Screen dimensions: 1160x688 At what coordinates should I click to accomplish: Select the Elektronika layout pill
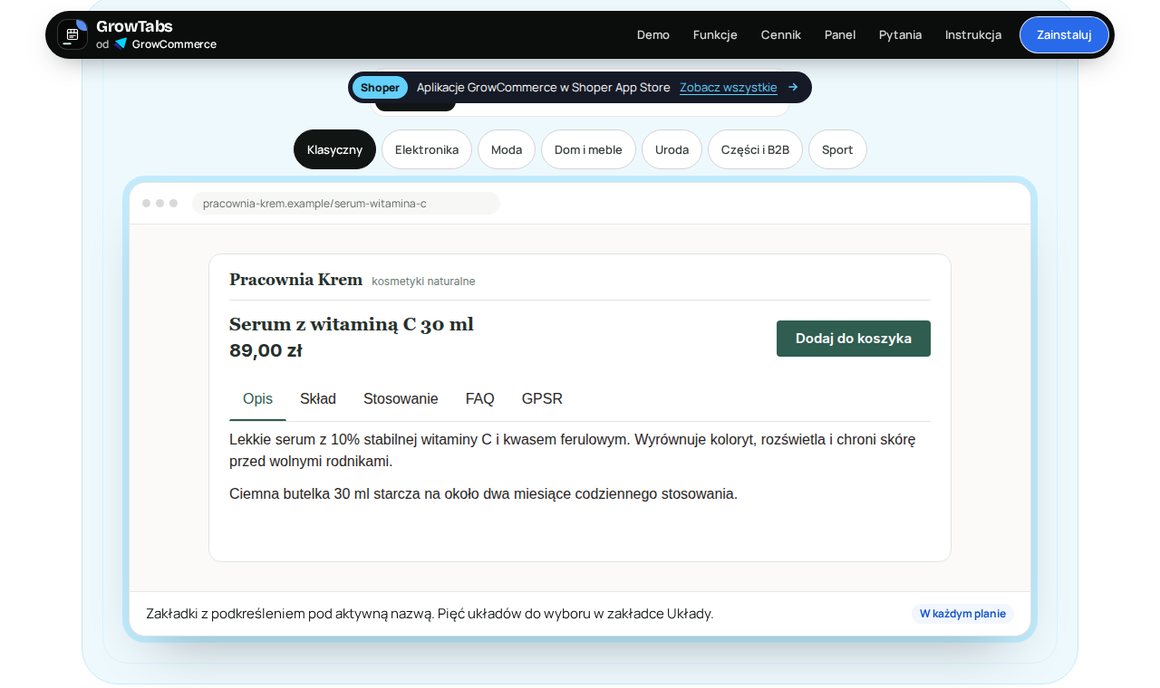427,149
